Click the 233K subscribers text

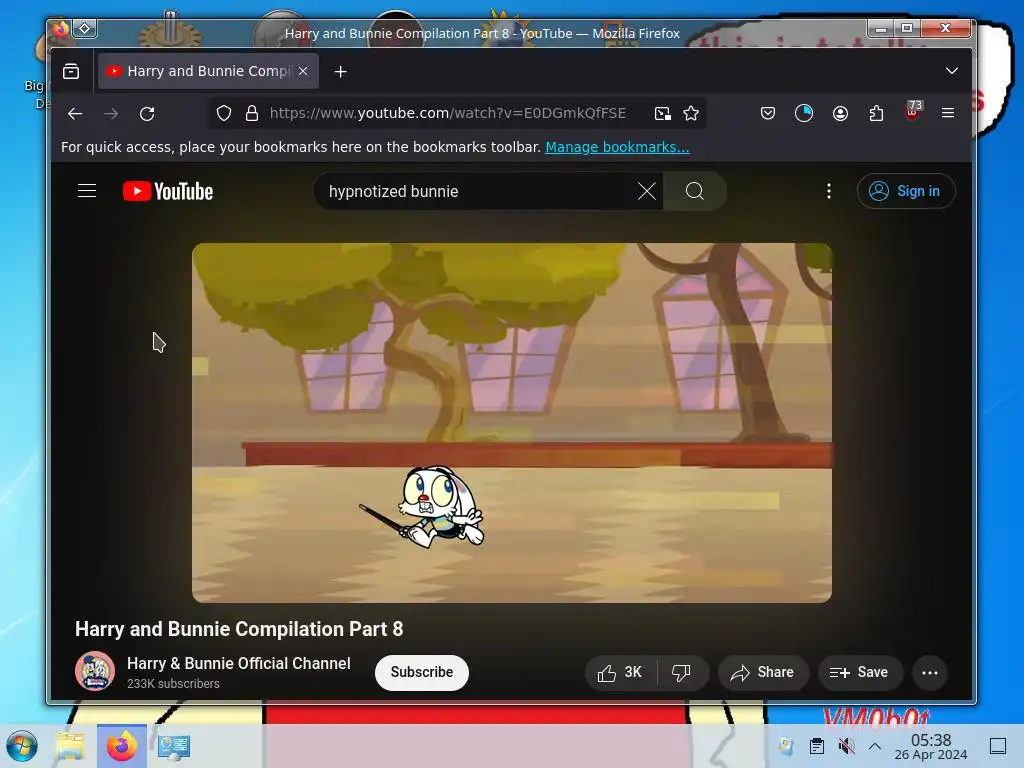click(173, 684)
